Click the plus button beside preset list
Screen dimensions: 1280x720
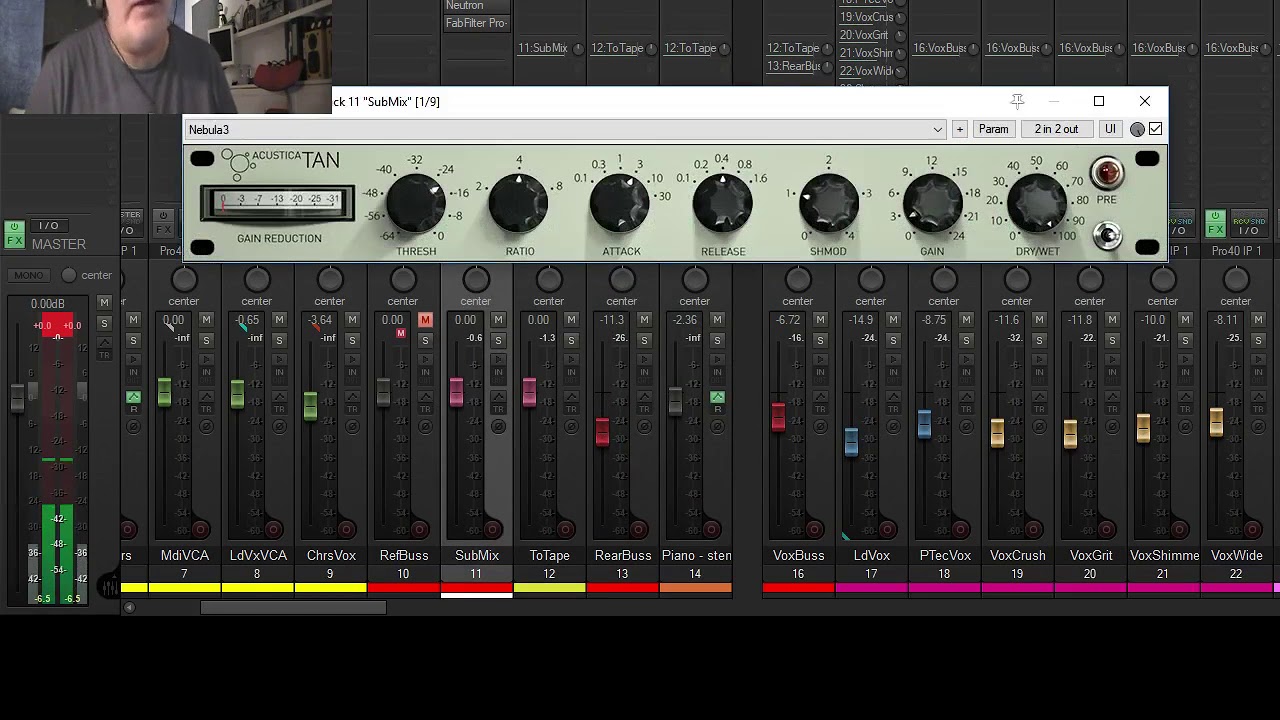pyautogui.click(x=959, y=129)
